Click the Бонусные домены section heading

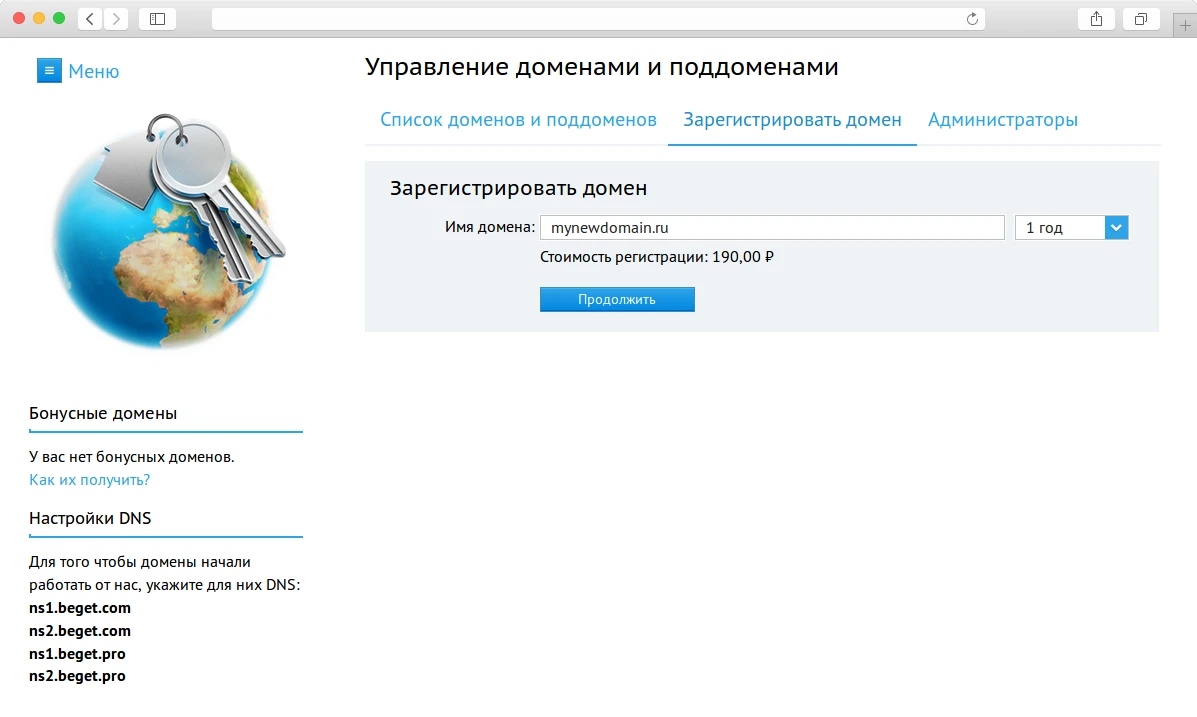click(103, 413)
